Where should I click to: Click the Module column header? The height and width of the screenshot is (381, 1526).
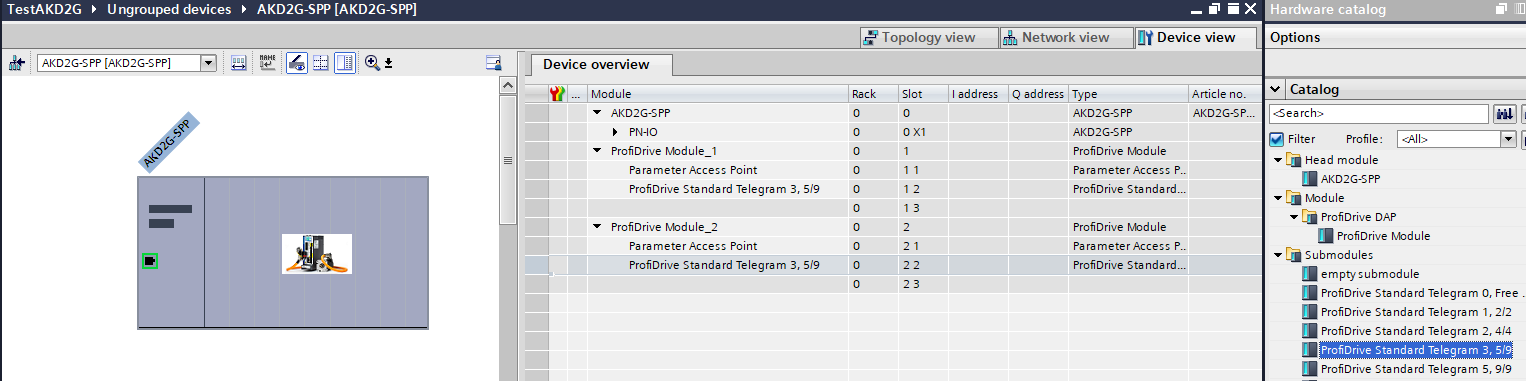click(717, 94)
